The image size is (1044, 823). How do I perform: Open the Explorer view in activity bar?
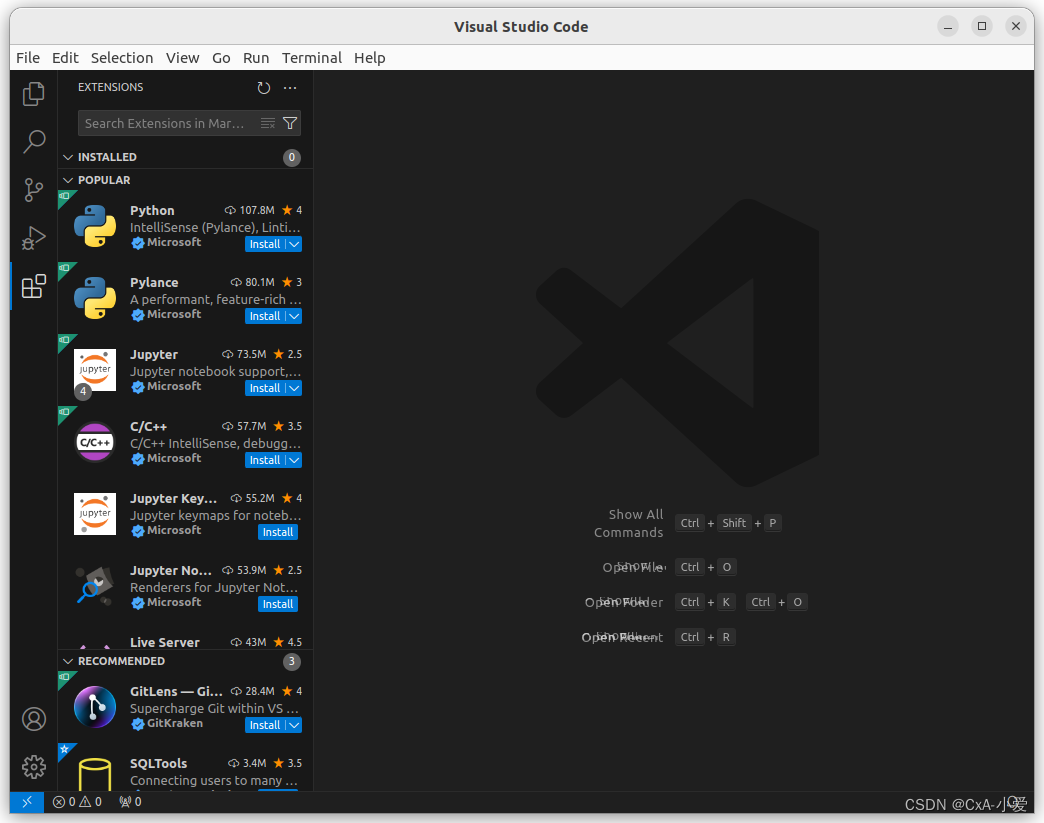tap(33, 94)
